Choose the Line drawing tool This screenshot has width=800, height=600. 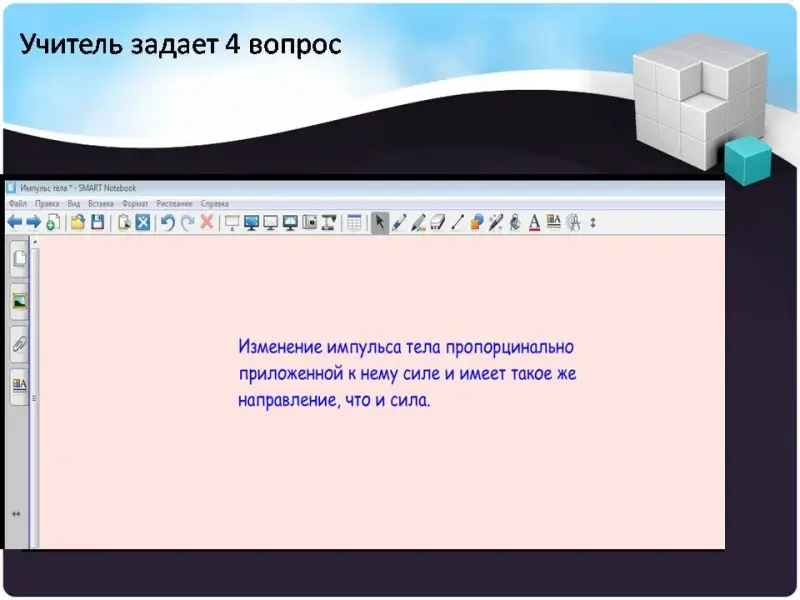tap(458, 222)
